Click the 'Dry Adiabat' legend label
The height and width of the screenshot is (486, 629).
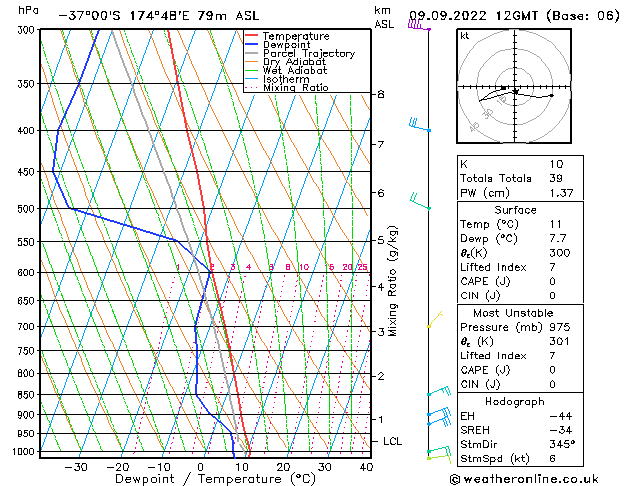(x=294, y=62)
